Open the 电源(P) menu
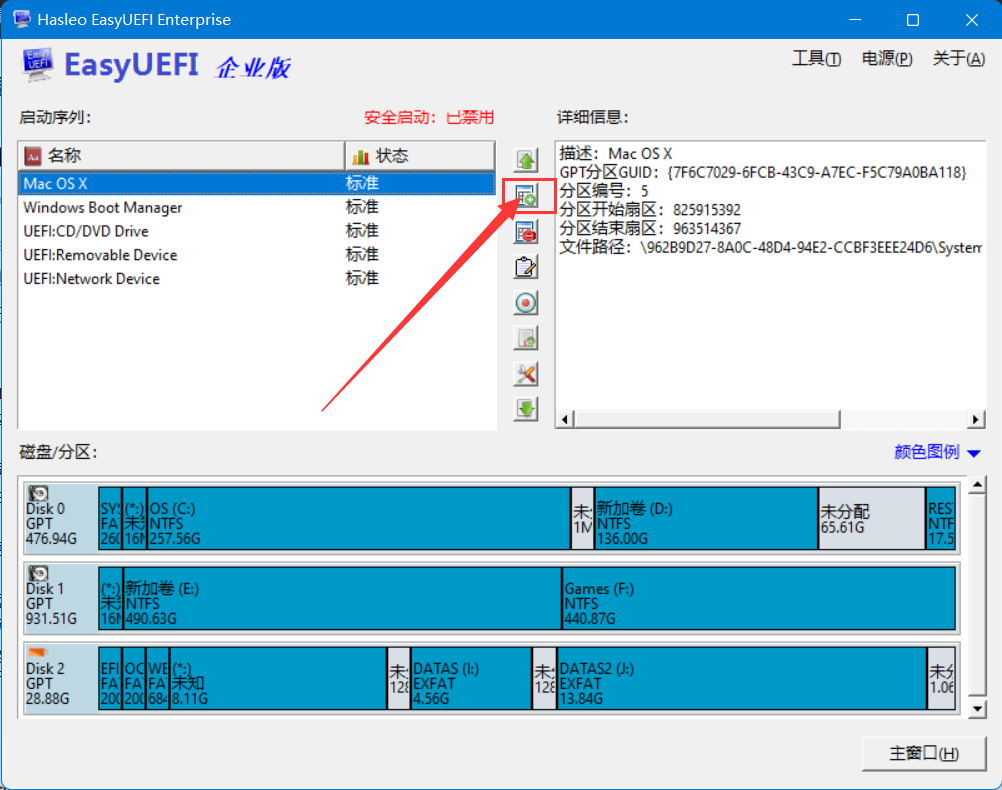Viewport: 1002px width, 790px height. click(886, 59)
